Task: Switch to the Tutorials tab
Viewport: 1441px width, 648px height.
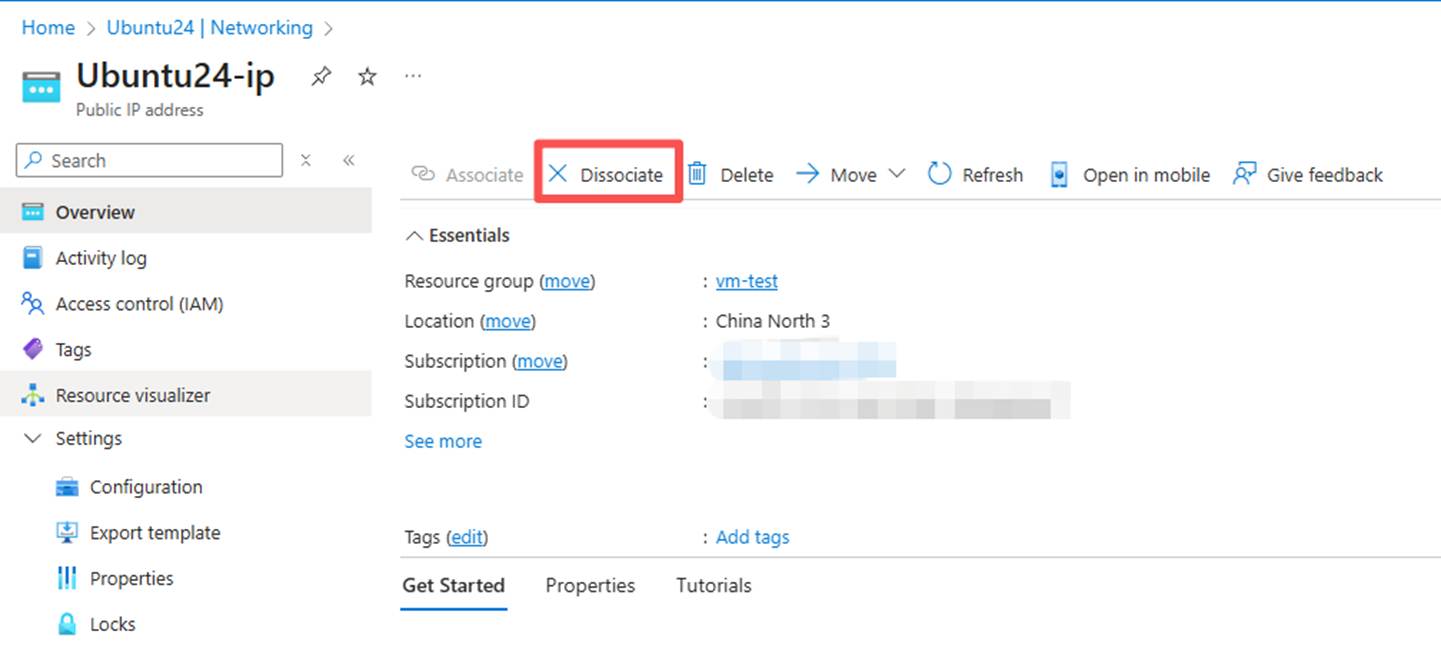Action: pyautogui.click(x=713, y=586)
